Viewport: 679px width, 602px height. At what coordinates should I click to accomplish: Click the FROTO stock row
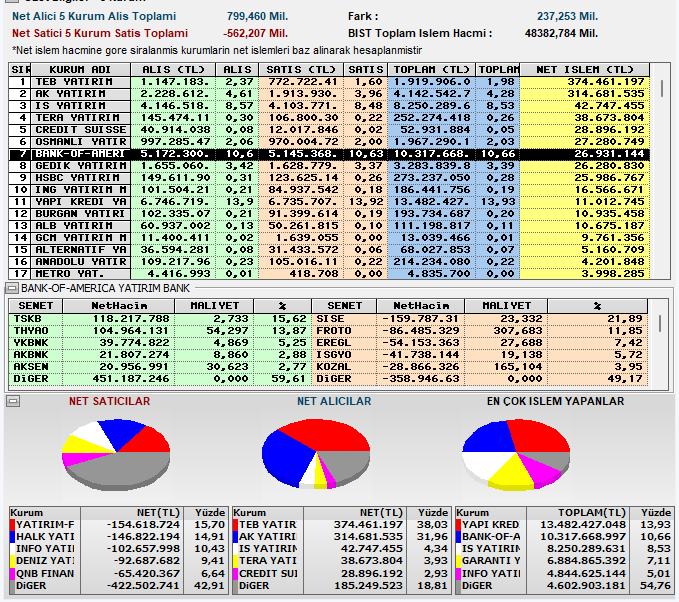pos(480,331)
